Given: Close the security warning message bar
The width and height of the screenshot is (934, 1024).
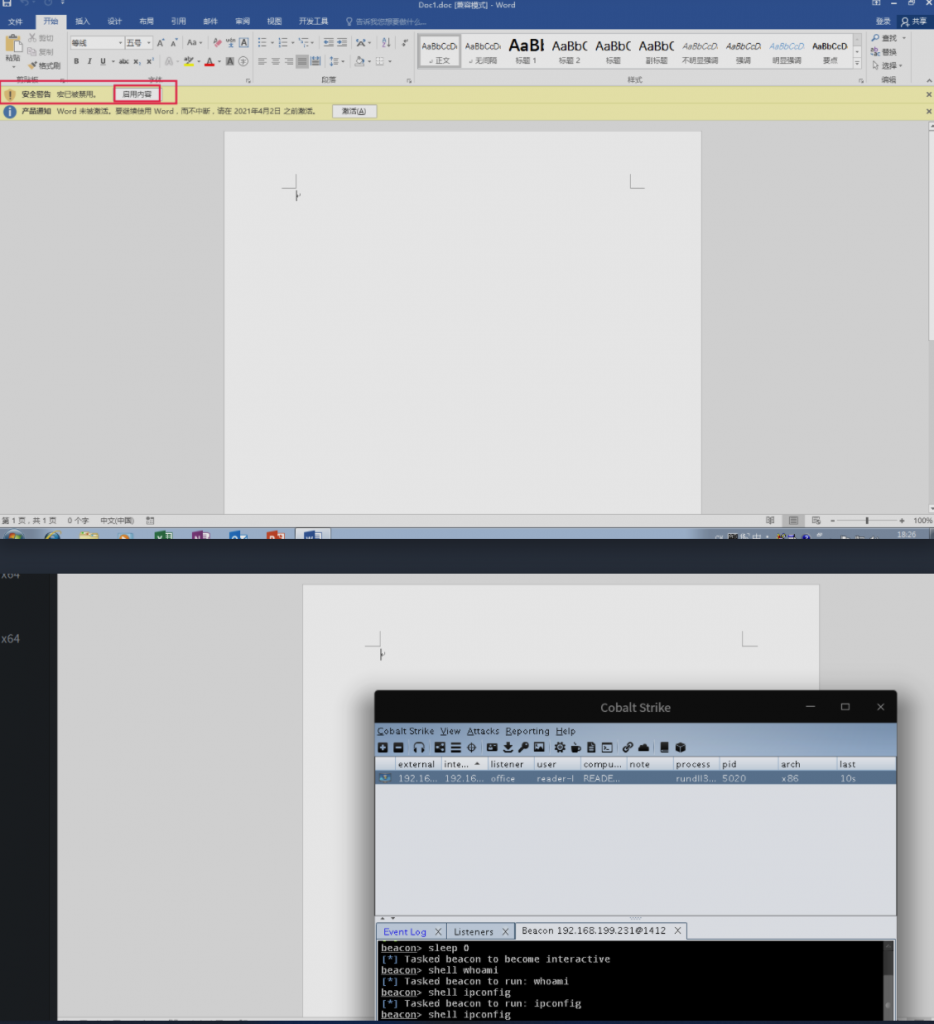Looking at the screenshot, I should click(929, 95).
